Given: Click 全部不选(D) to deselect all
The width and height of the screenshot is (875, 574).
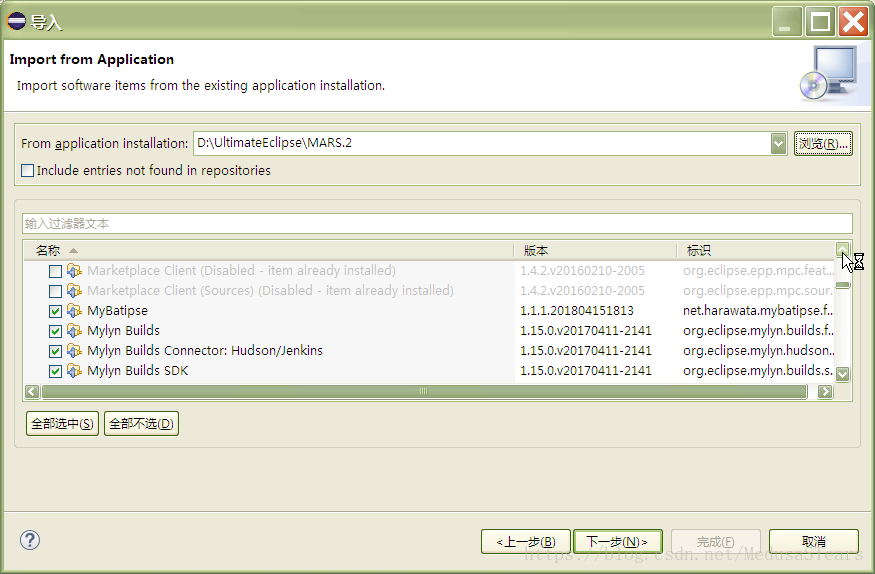Looking at the screenshot, I should [x=141, y=423].
